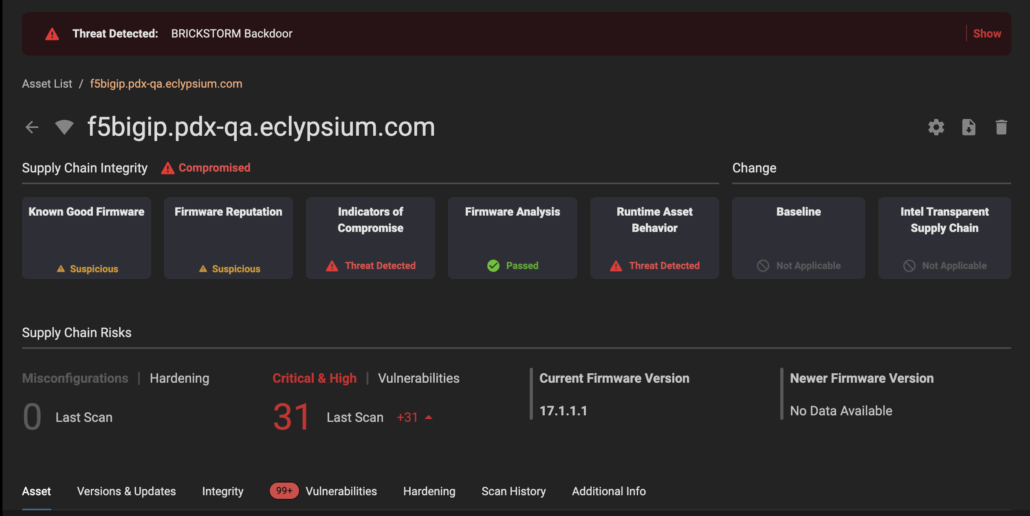The image size is (1030, 516).
Task: Click the back arrow beside asset name
Action: [x=32, y=127]
